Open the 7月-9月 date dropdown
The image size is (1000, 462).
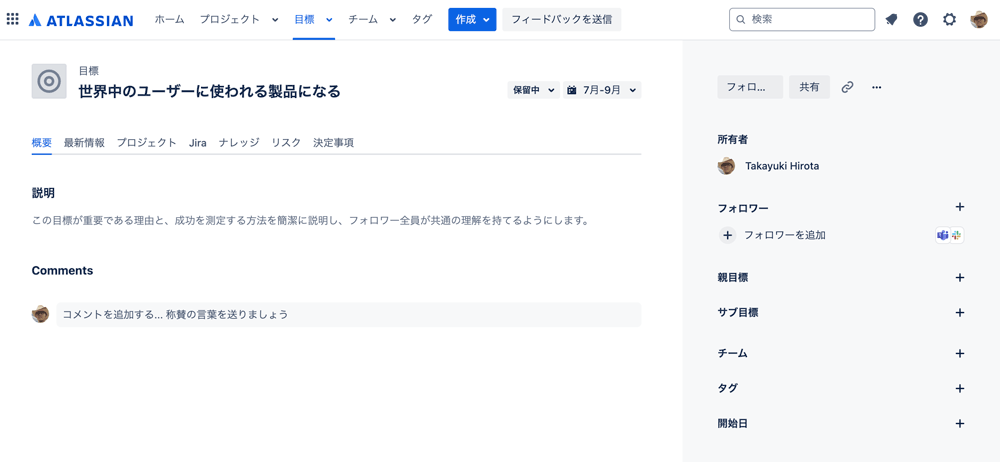[602, 90]
